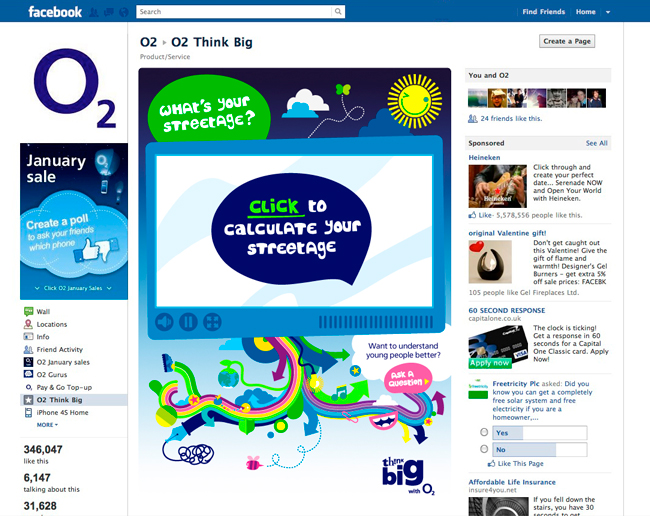Click the first friend thumbnail under You and O2
The image size is (650, 516).
(478, 98)
